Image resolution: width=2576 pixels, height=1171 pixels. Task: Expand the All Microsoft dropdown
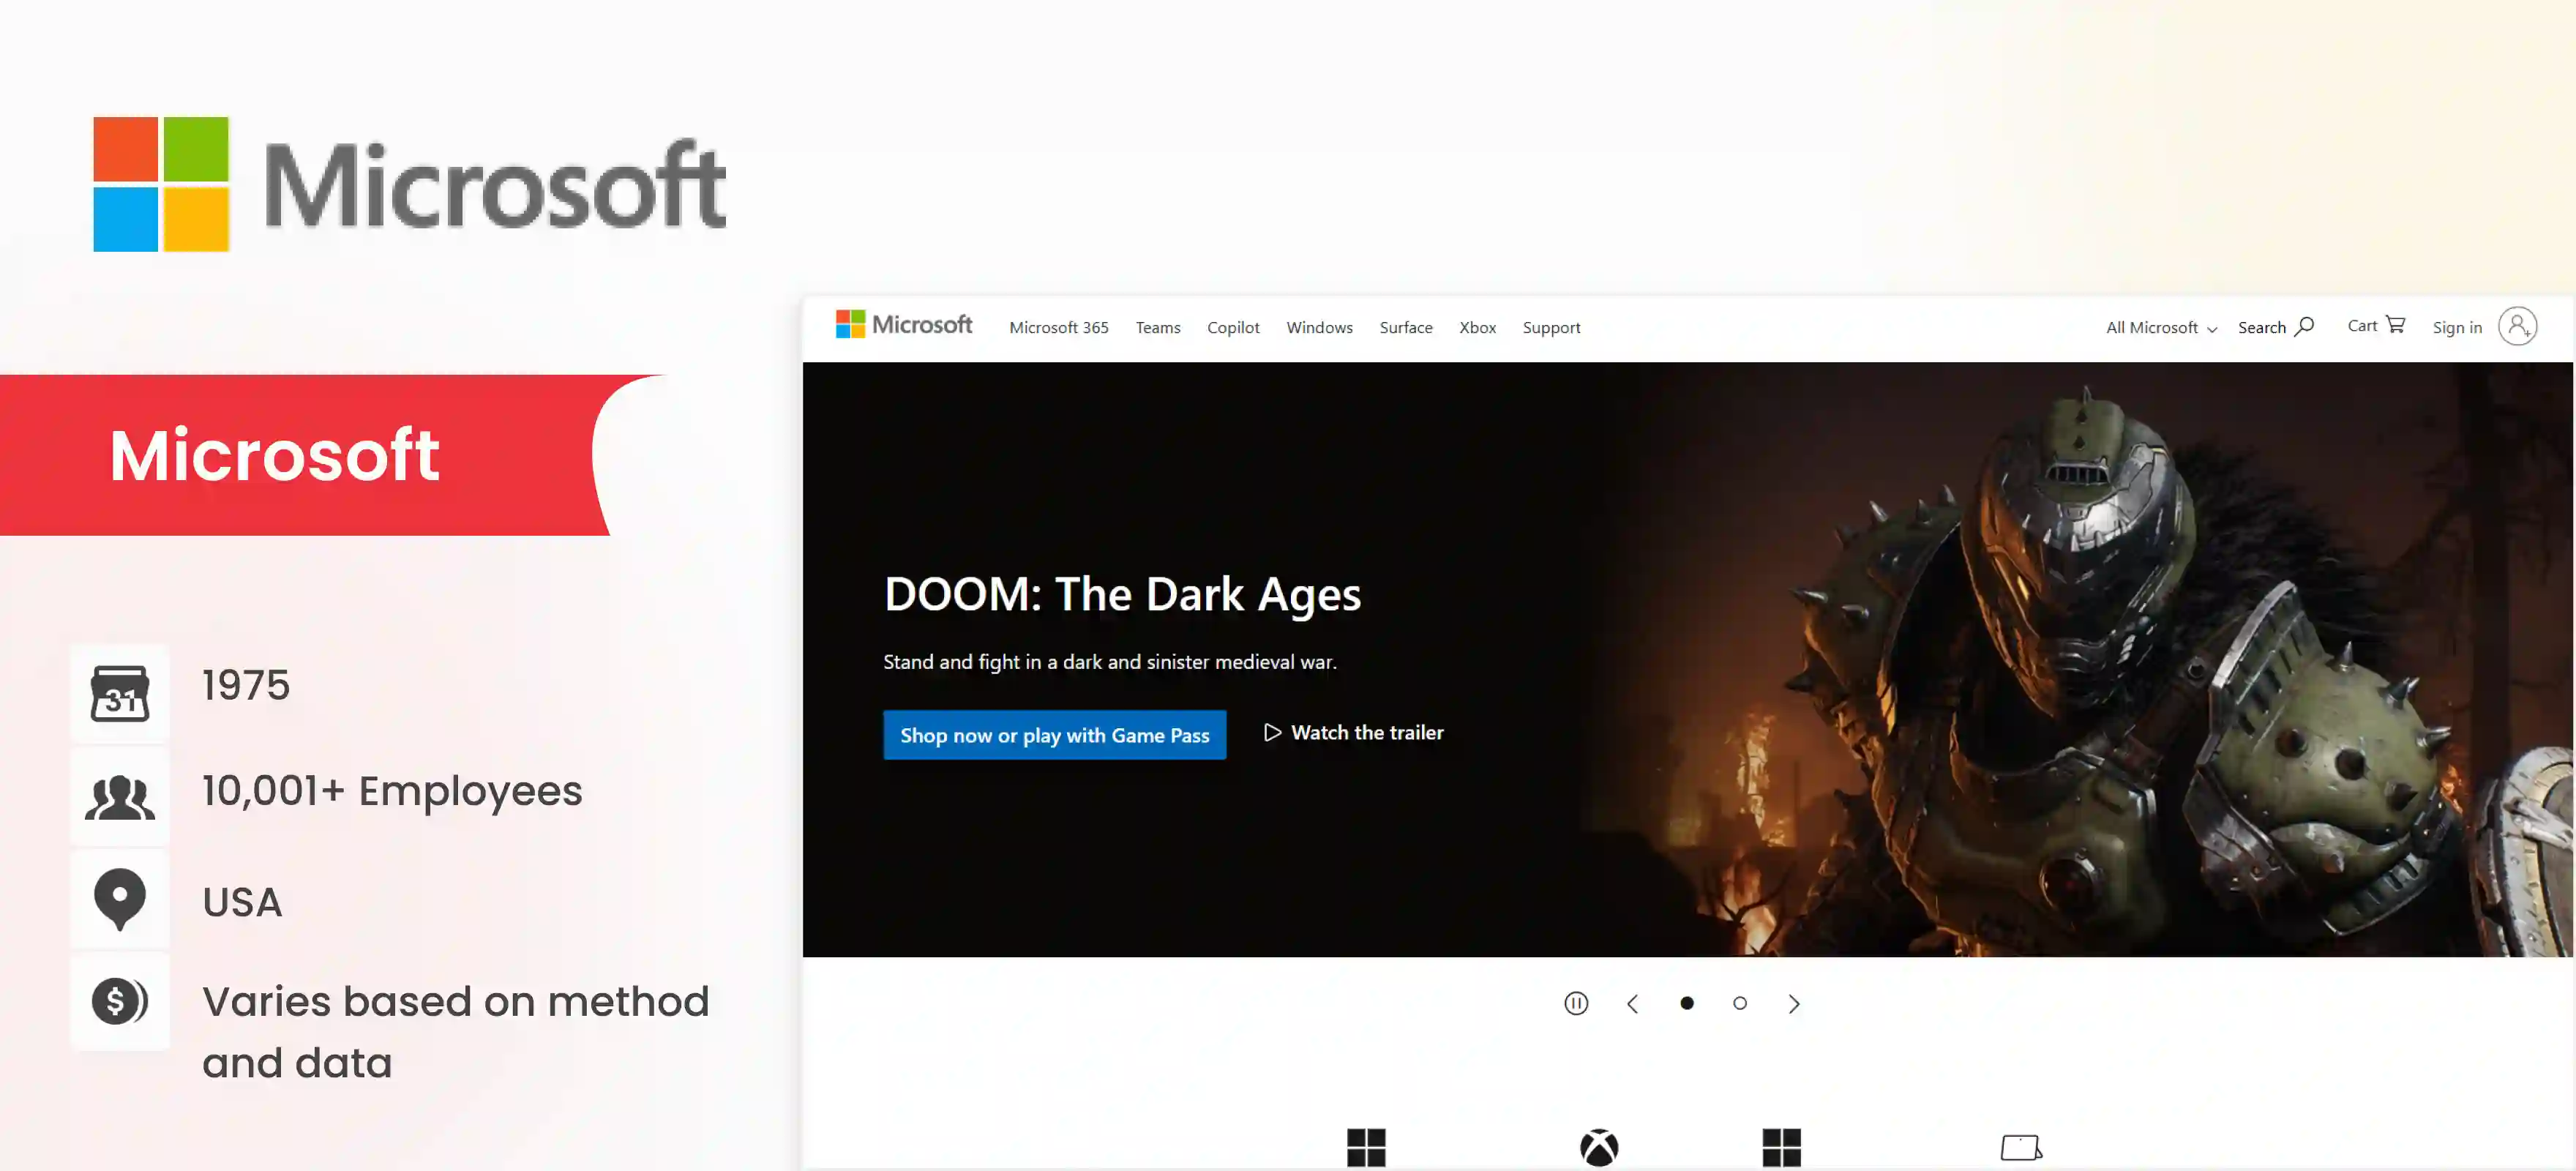[x=2160, y=328]
